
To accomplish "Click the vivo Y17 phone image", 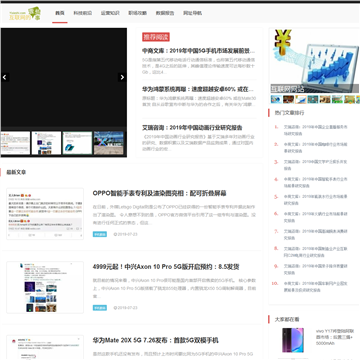I will point(293,340).
